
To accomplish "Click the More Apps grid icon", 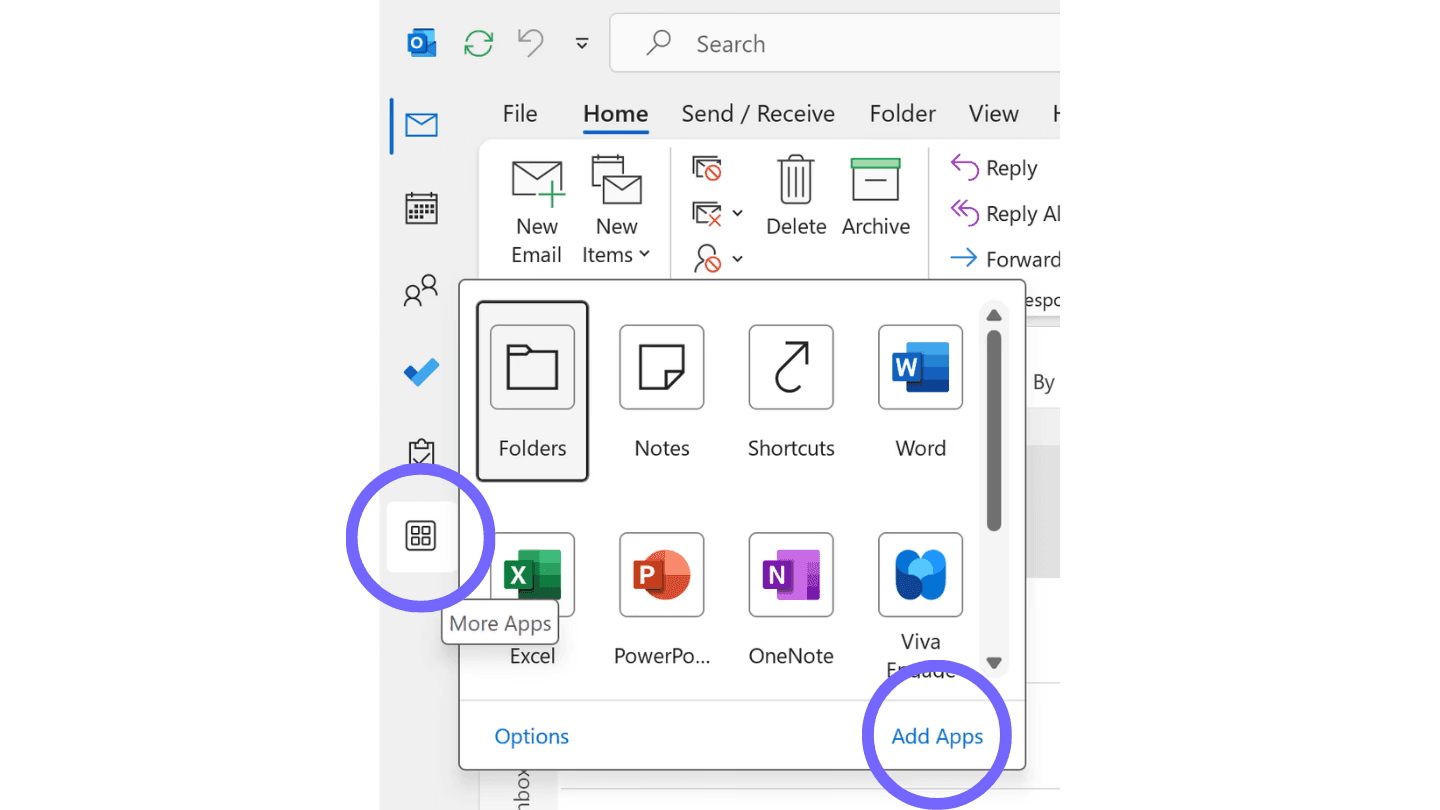I will click(421, 536).
